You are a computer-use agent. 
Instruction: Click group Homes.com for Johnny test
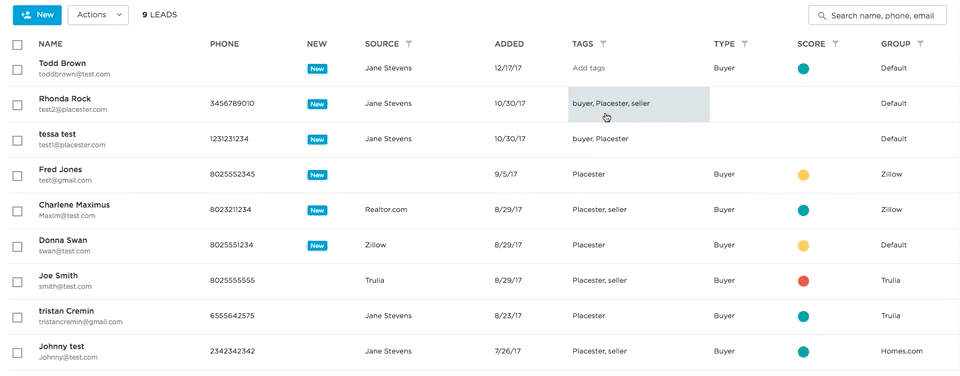[x=901, y=352]
